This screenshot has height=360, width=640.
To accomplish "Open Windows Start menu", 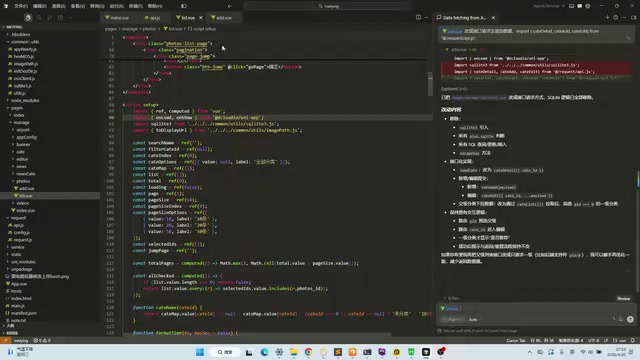I will [x=200, y=352].
